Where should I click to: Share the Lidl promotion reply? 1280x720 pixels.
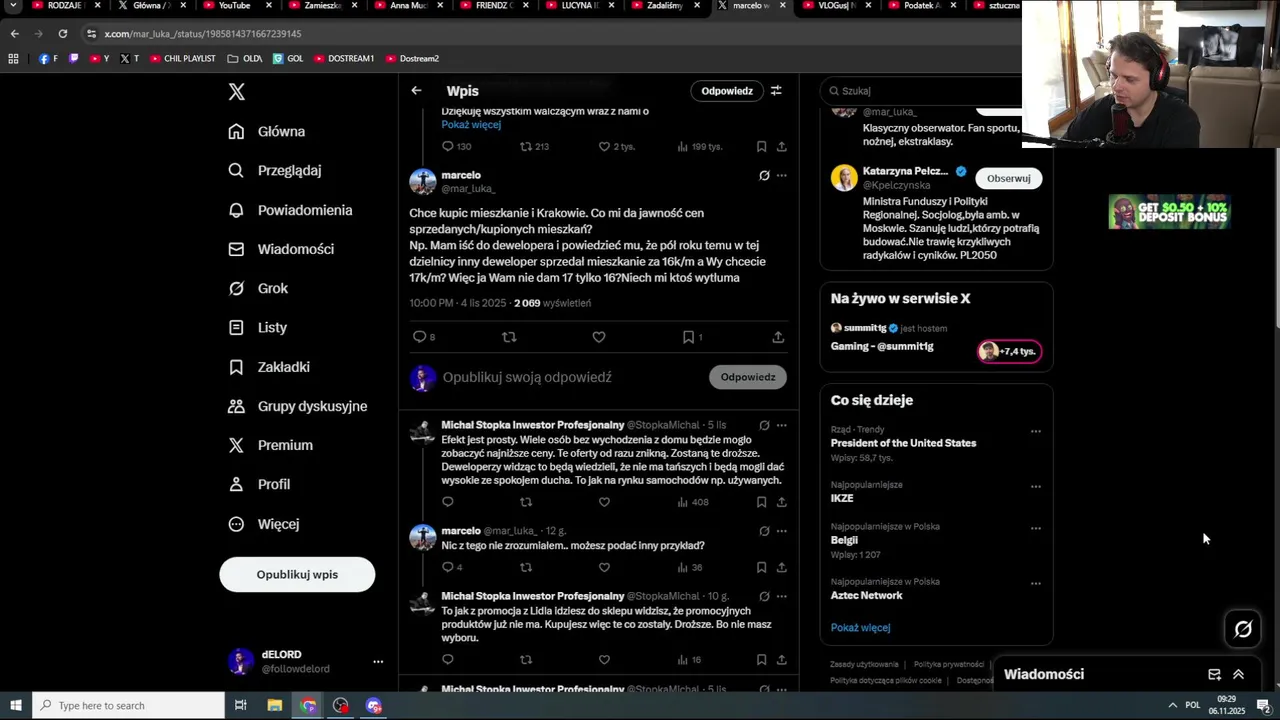point(782,660)
